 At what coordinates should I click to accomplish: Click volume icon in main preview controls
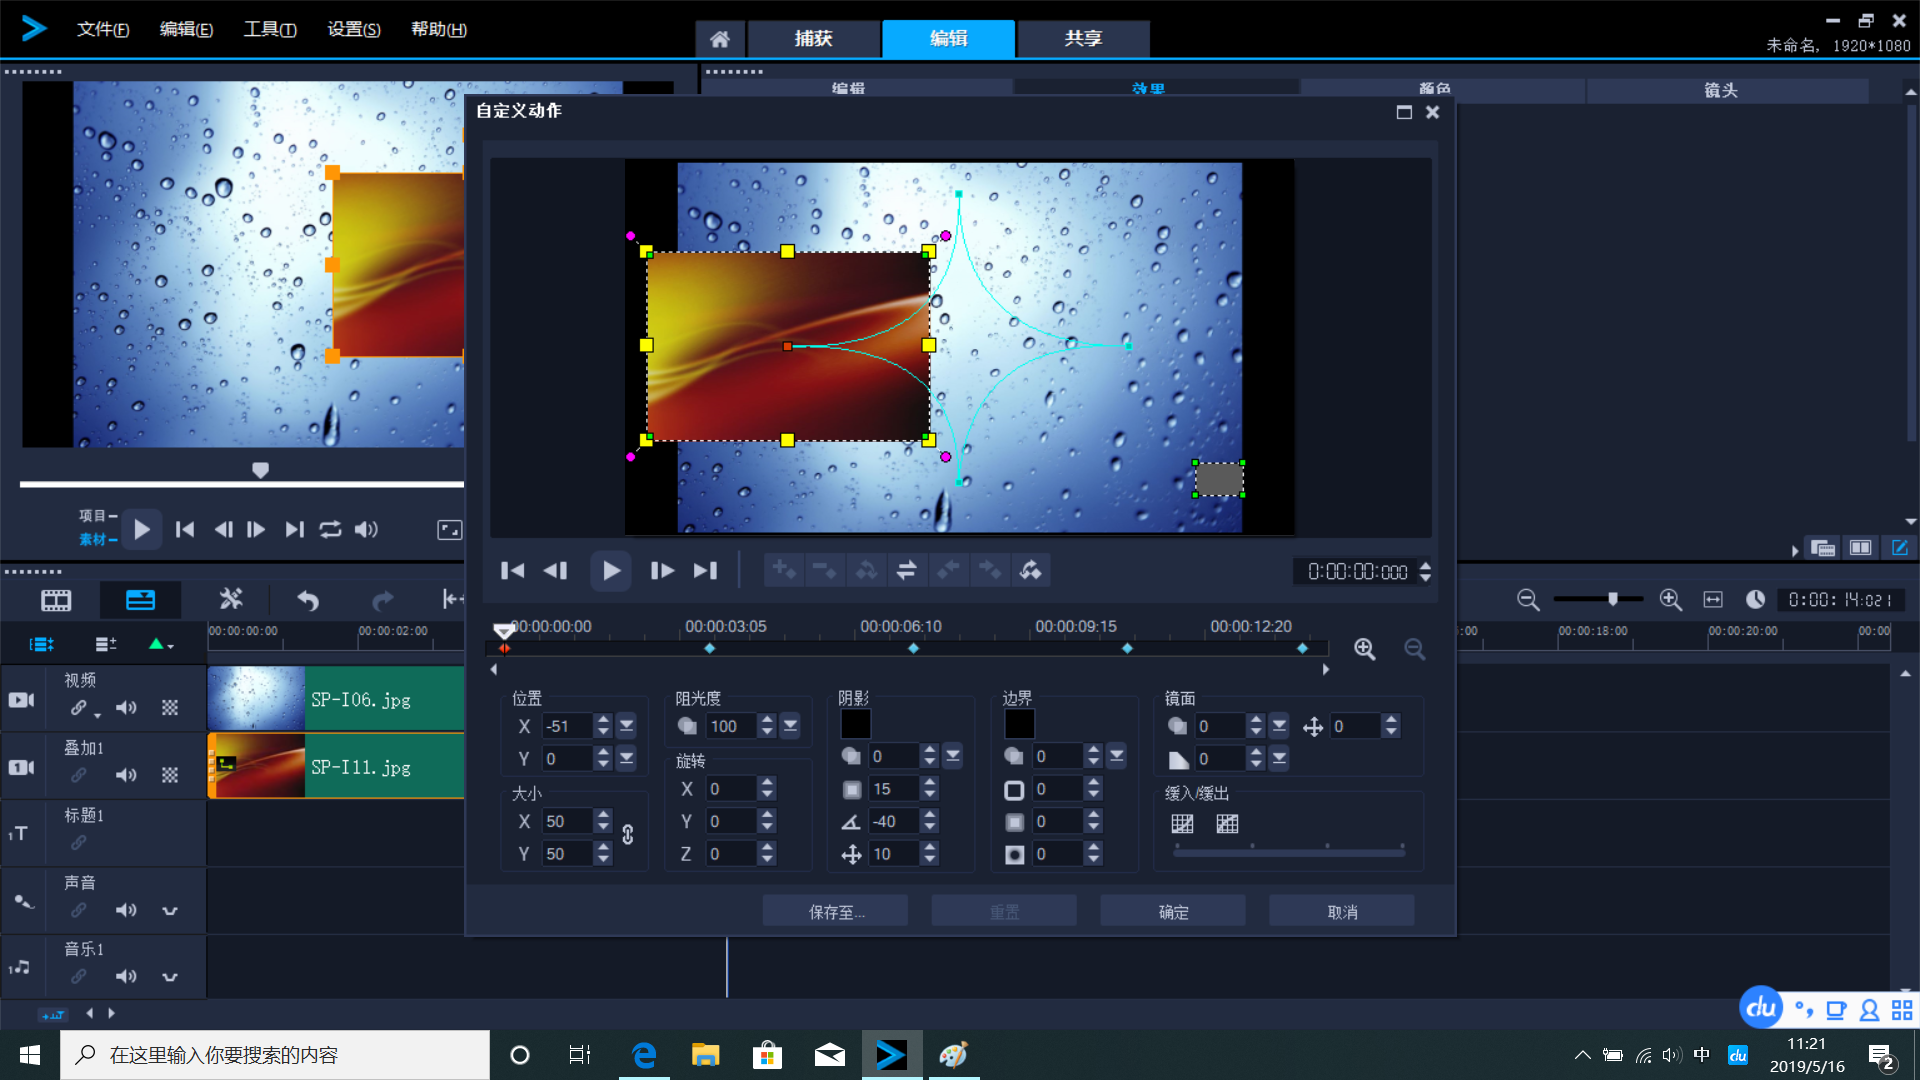[x=366, y=530]
